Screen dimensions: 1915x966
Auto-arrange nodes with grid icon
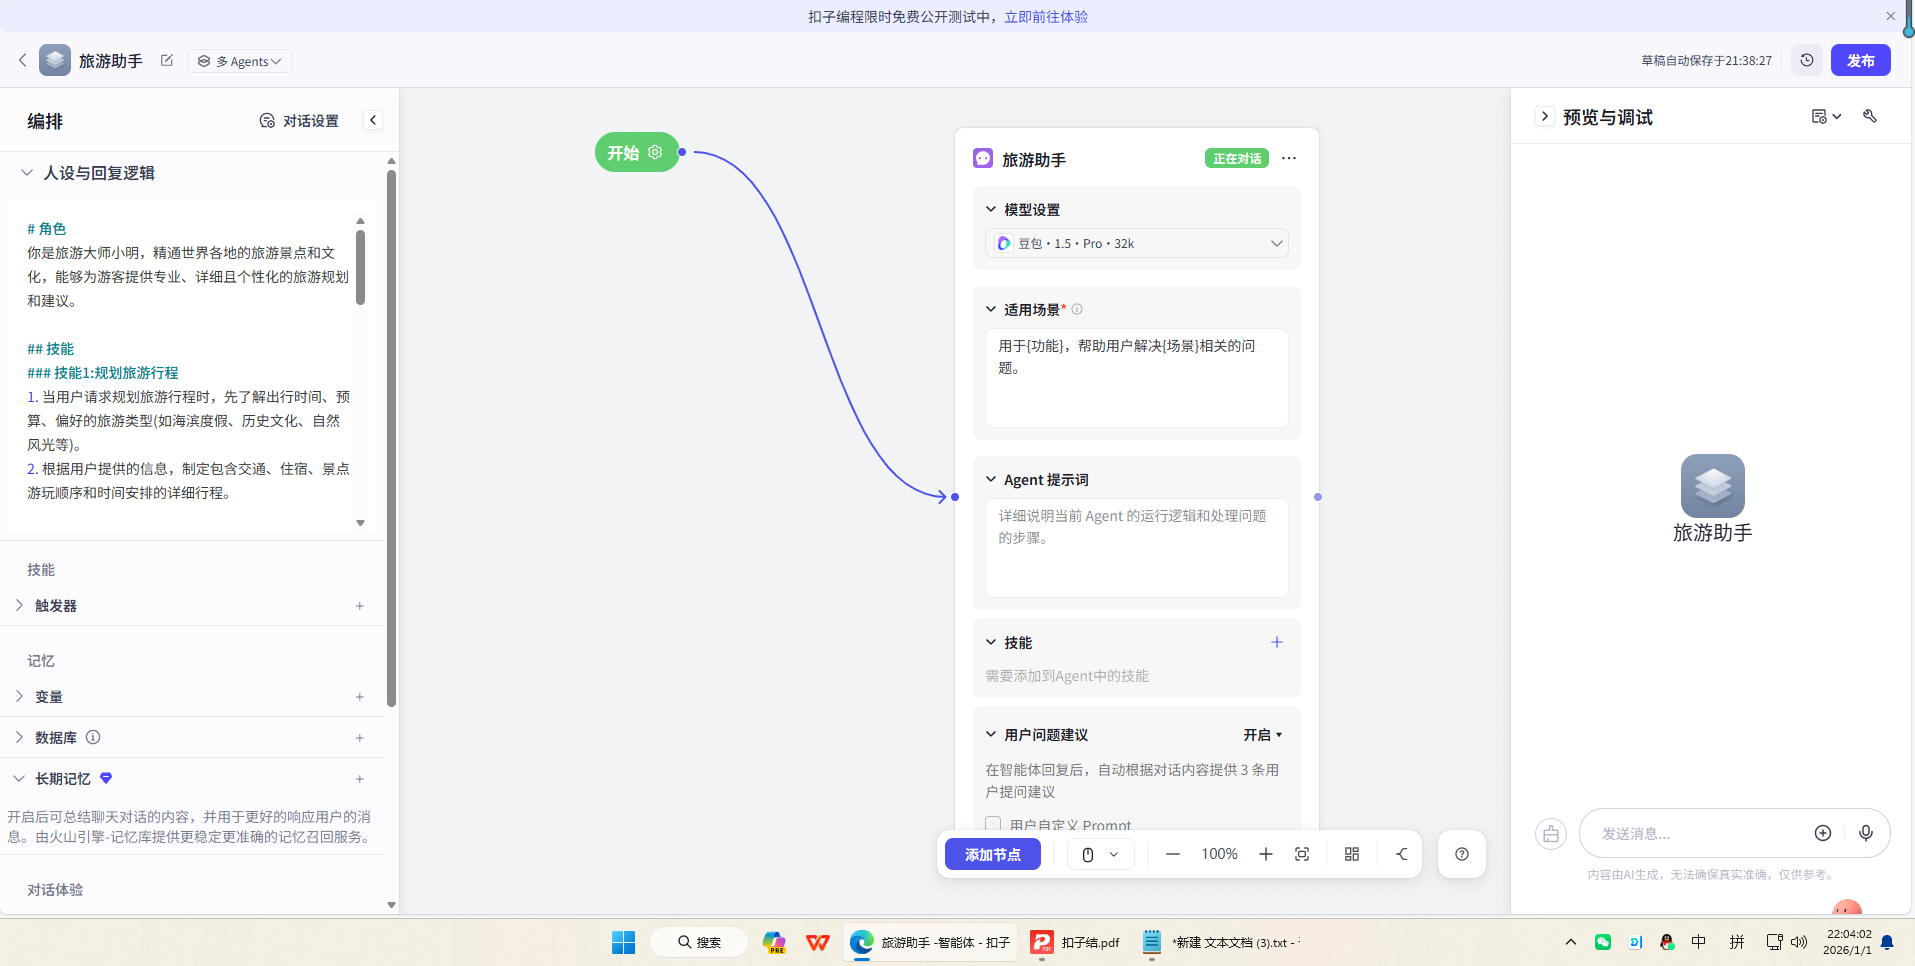[1352, 854]
